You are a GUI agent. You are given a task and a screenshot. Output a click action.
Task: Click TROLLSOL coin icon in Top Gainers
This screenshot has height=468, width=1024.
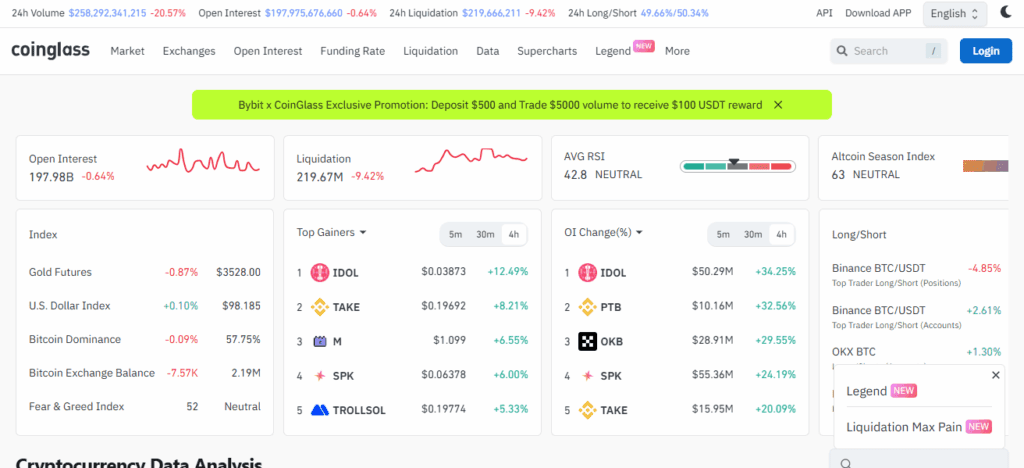pos(319,410)
